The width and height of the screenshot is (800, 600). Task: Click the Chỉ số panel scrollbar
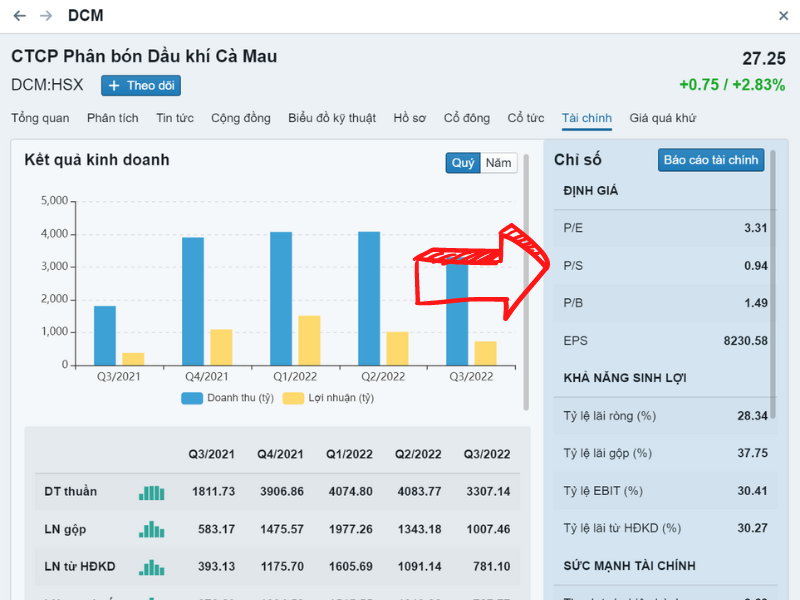773,284
